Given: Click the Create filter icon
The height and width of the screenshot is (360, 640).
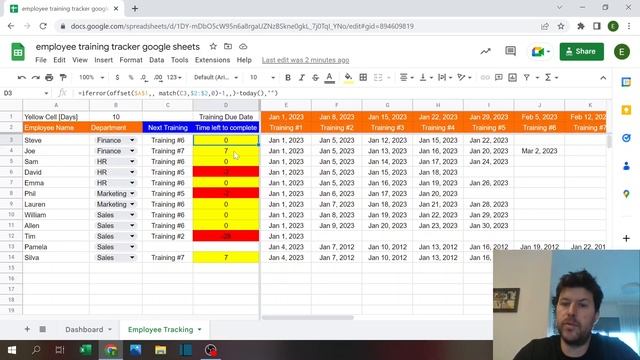Looking at the screenshot, I should click(x=527, y=78).
